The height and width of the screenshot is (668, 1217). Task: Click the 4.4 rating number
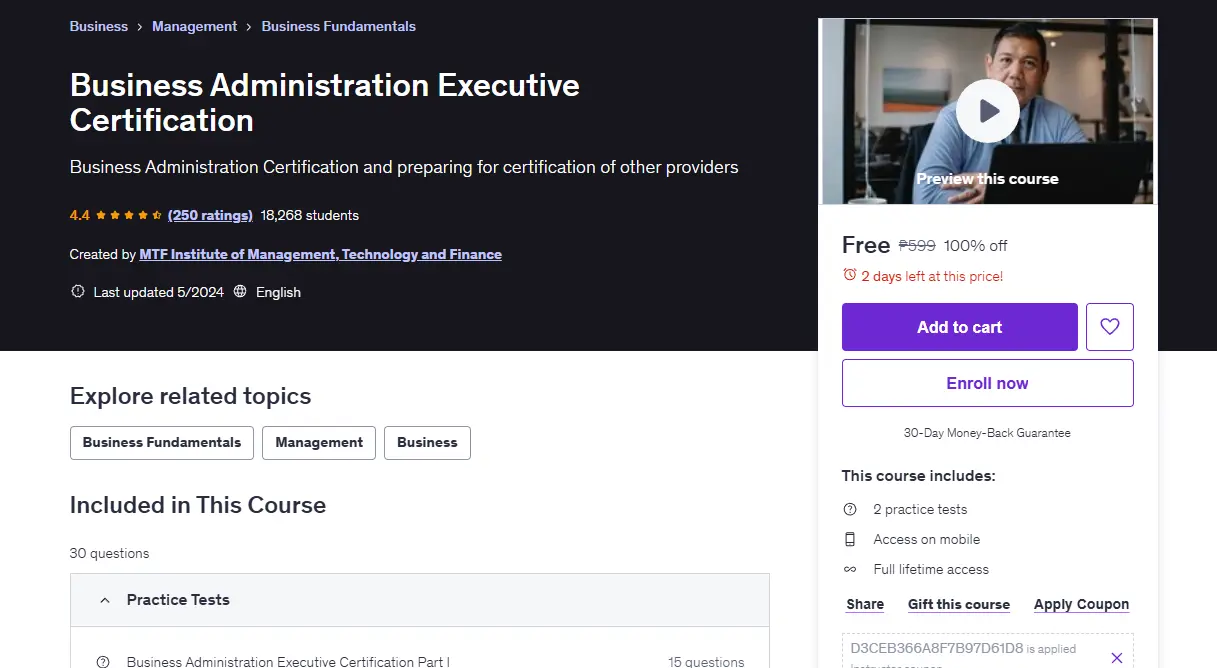click(80, 215)
